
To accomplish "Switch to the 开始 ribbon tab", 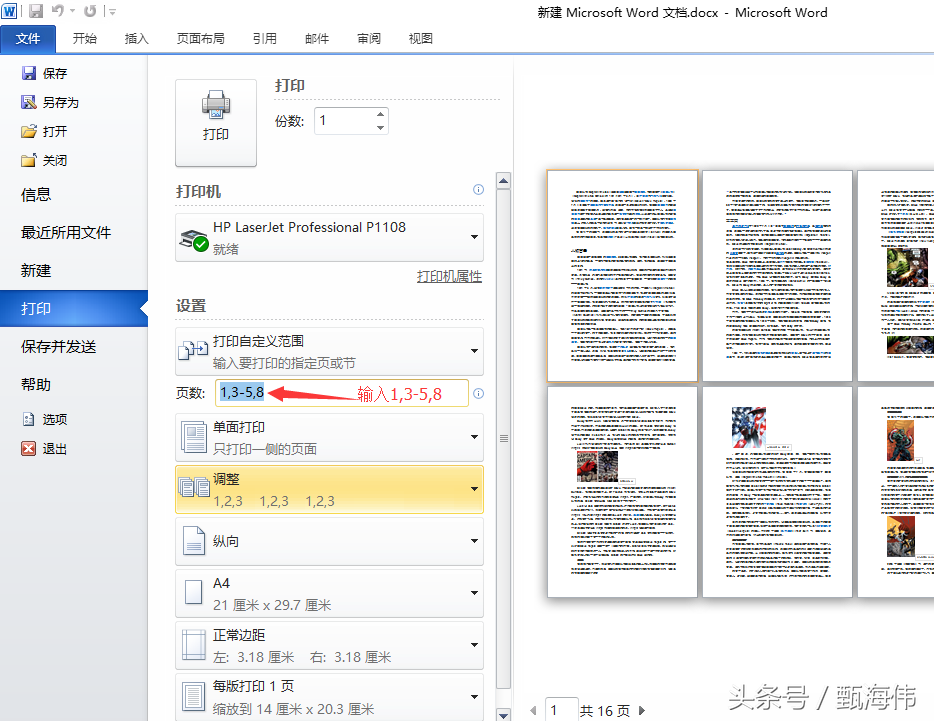I will [85, 39].
